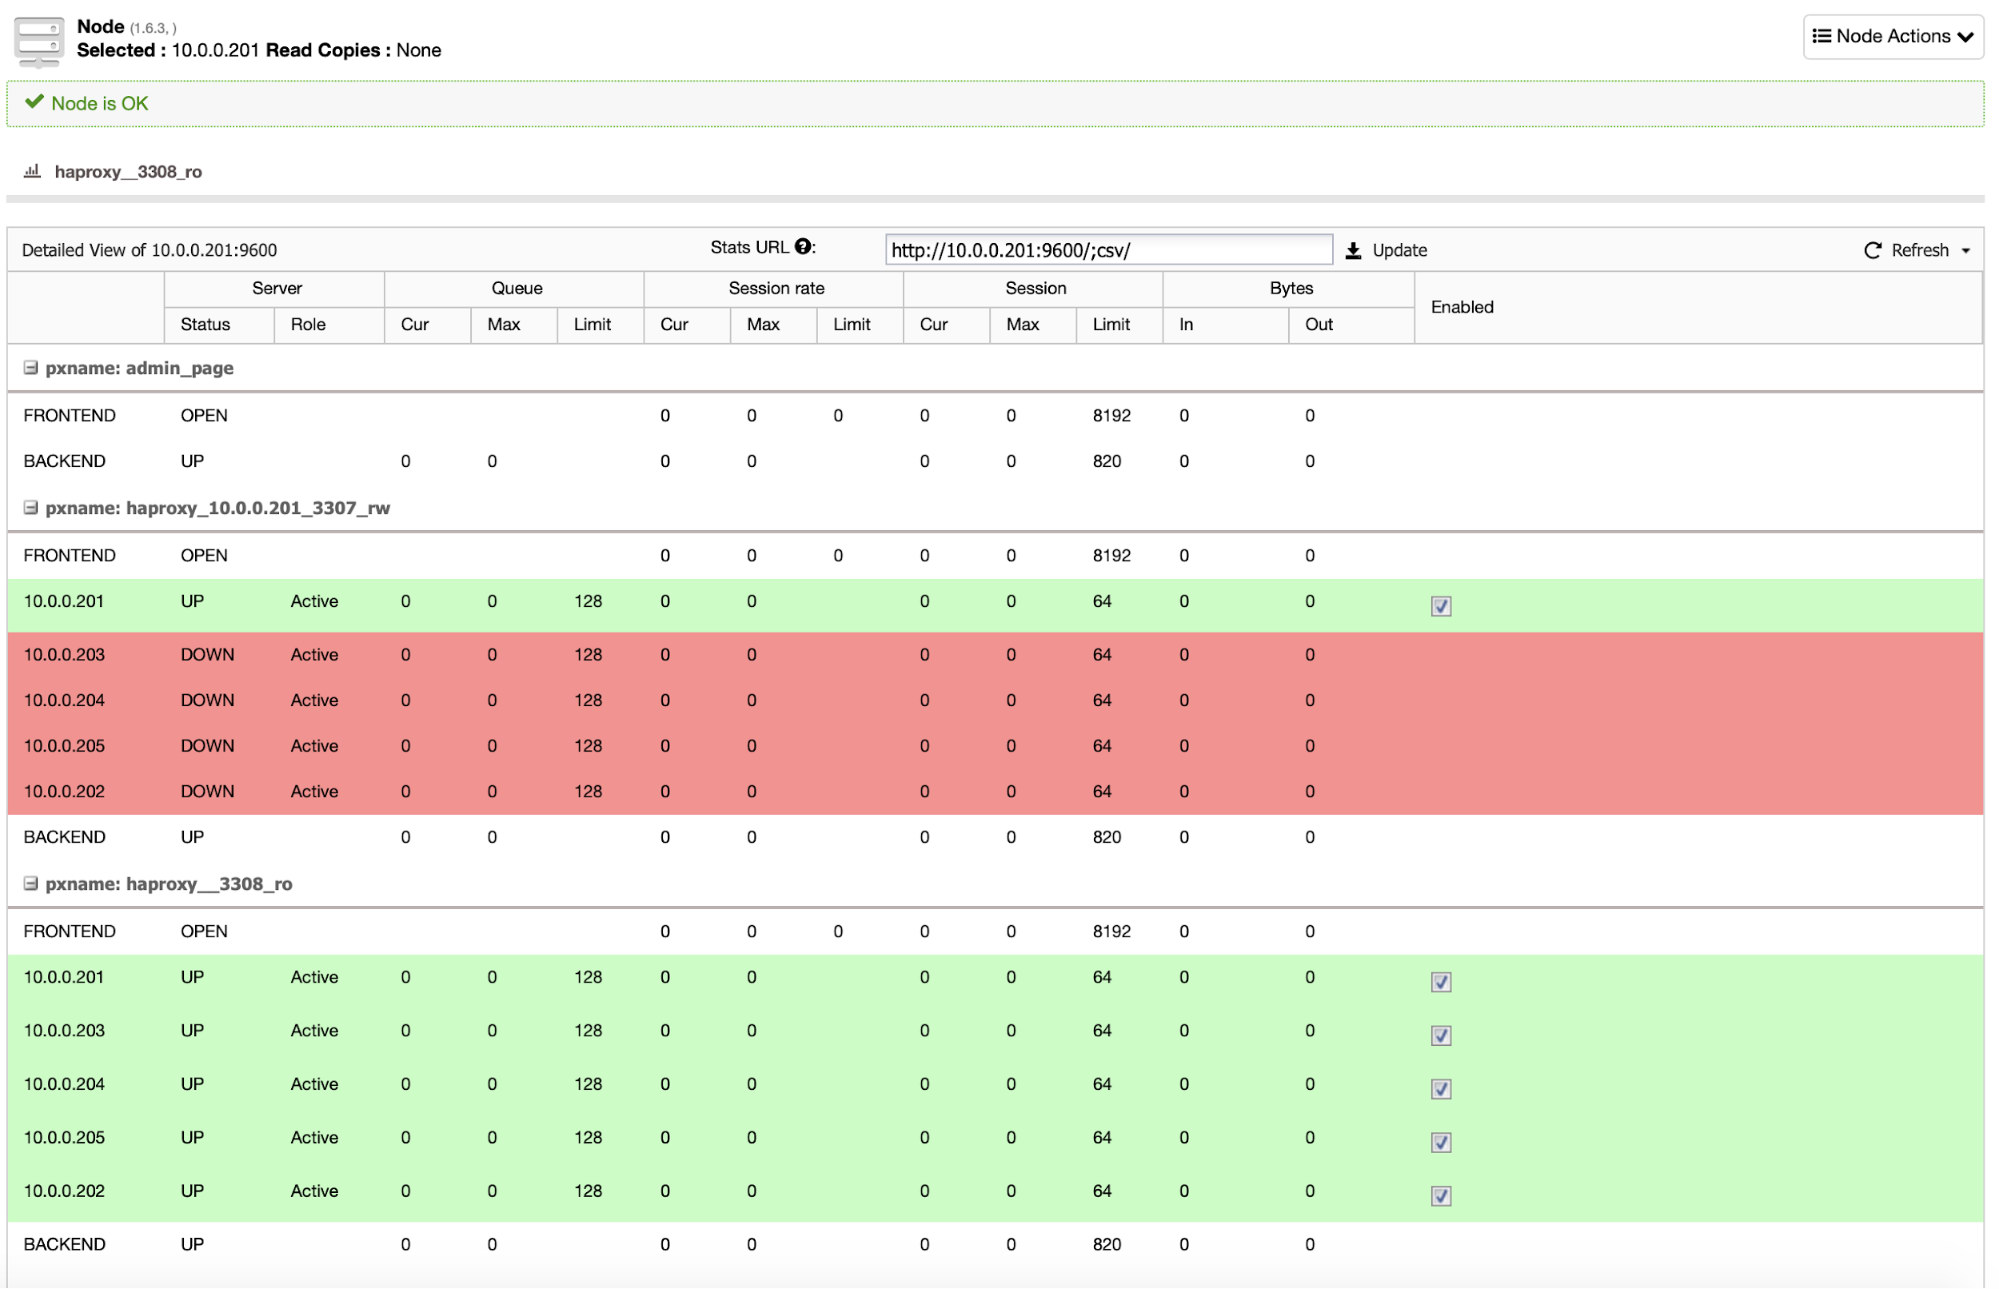Click the chart icon beside haproxy__3308_ro
Screen dimensions: 1999x1289
click(x=32, y=171)
